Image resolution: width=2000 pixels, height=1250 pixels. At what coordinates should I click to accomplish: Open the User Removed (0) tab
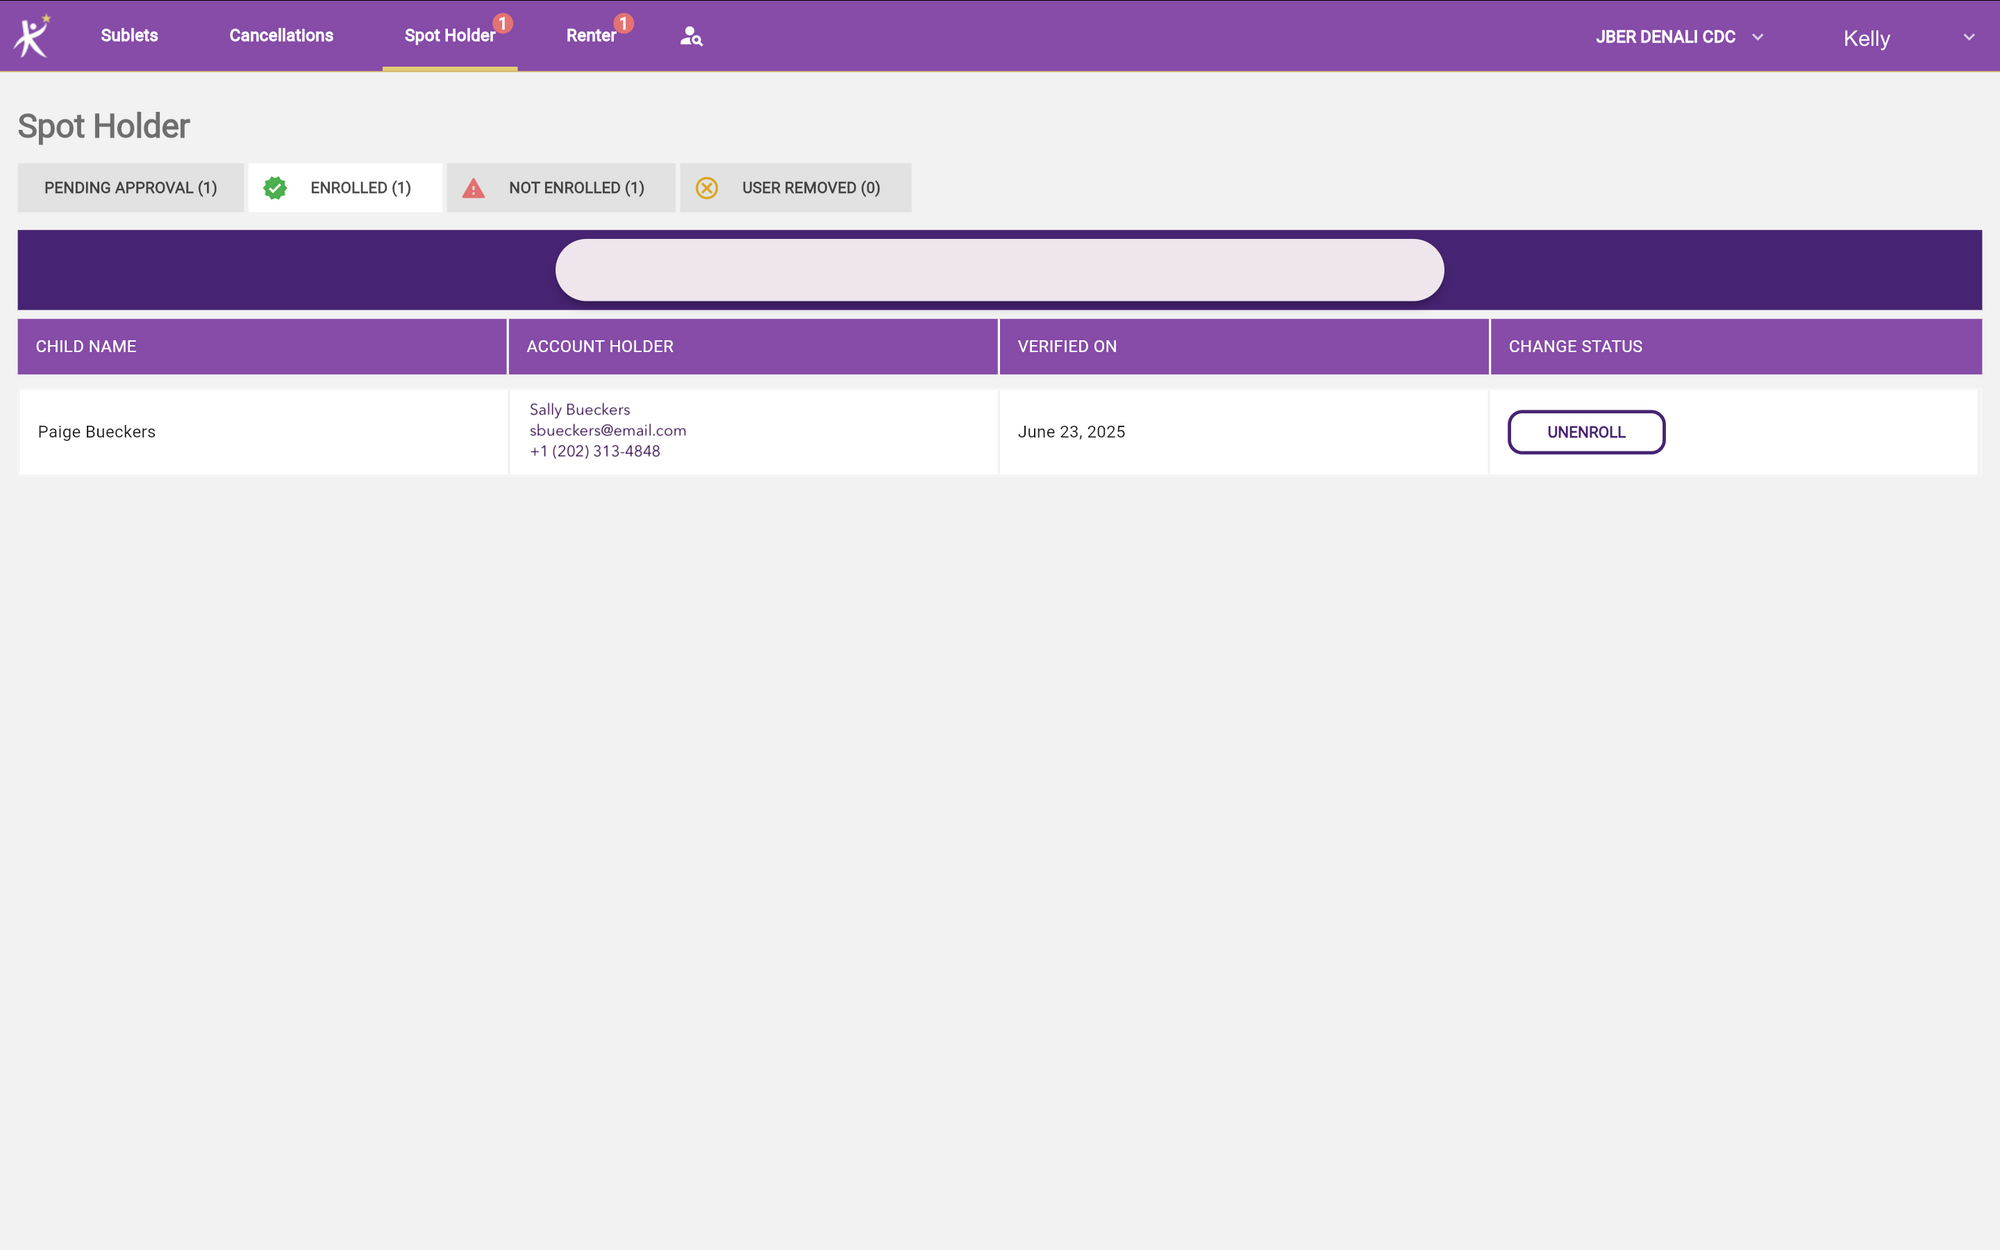795,188
